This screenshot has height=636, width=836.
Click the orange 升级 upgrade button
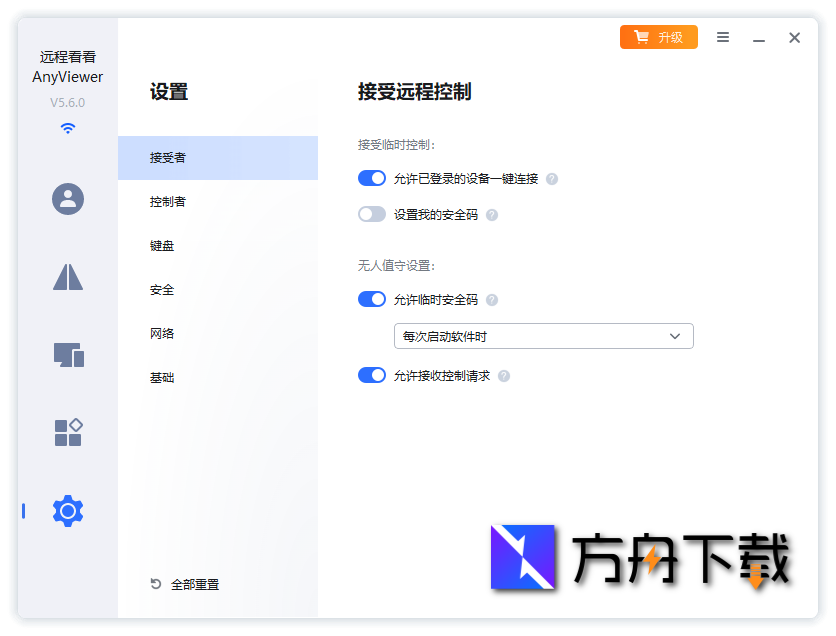click(x=658, y=36)
